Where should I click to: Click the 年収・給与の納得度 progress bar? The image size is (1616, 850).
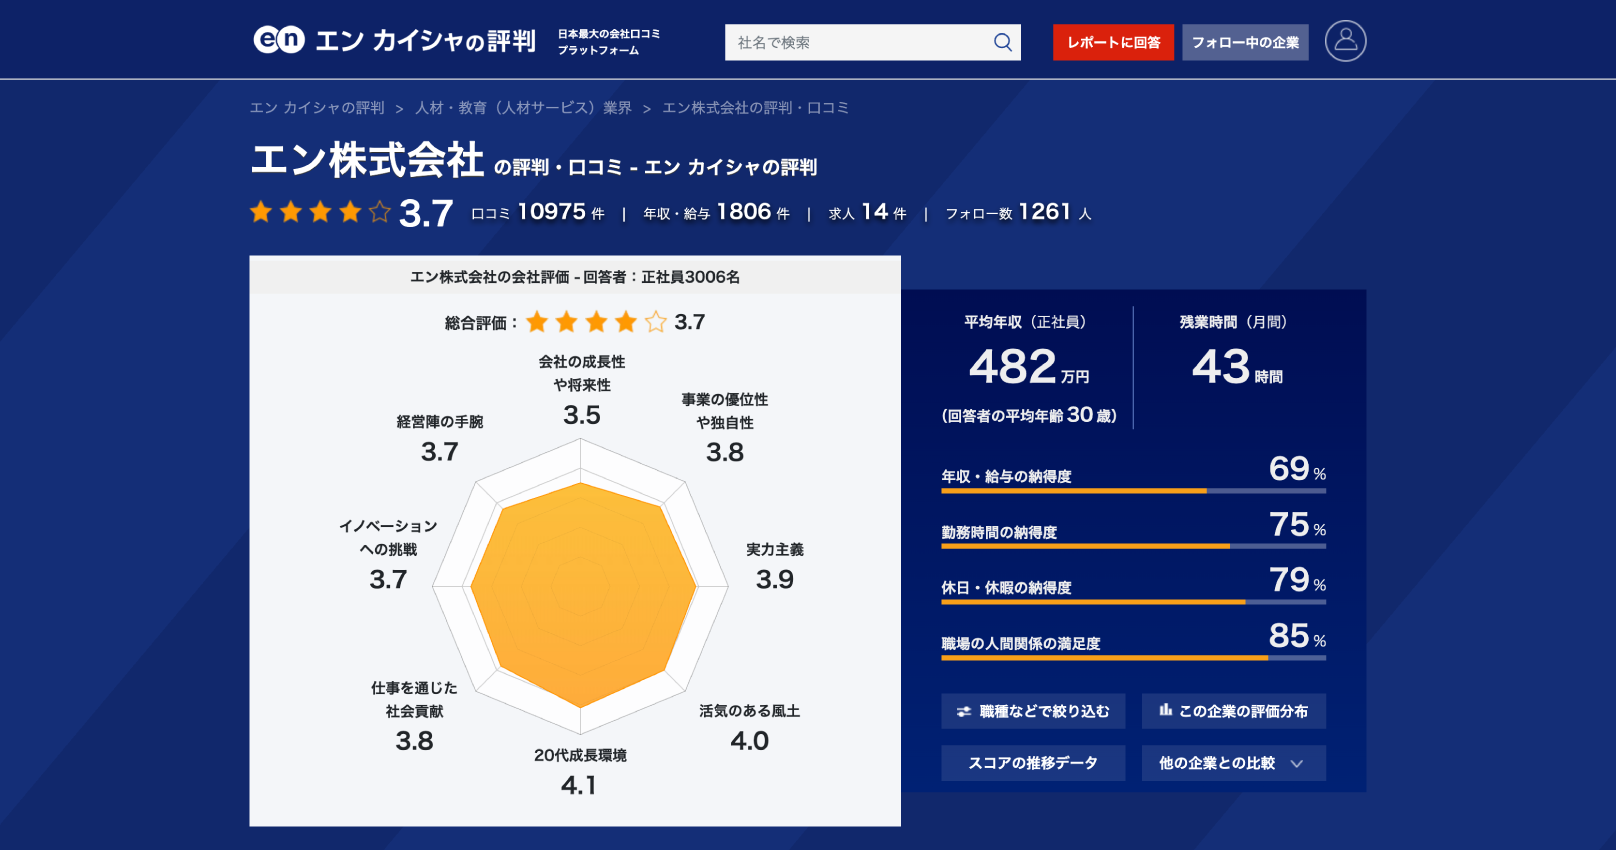point(1133,491)
